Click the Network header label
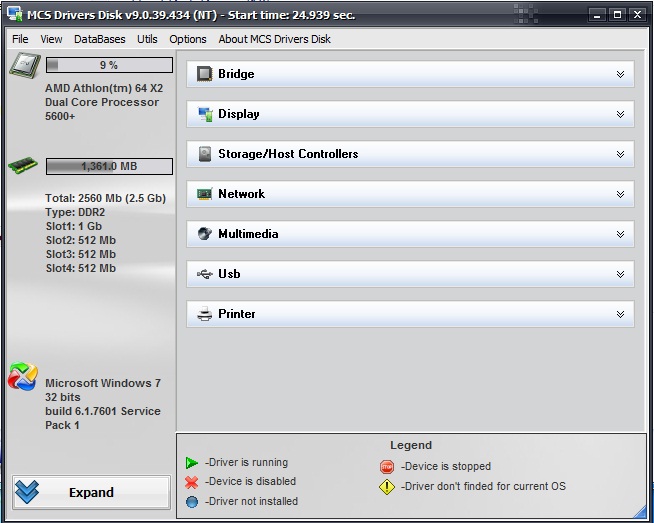The height and width of the screenshot is (523, 654). click(241, 194)
